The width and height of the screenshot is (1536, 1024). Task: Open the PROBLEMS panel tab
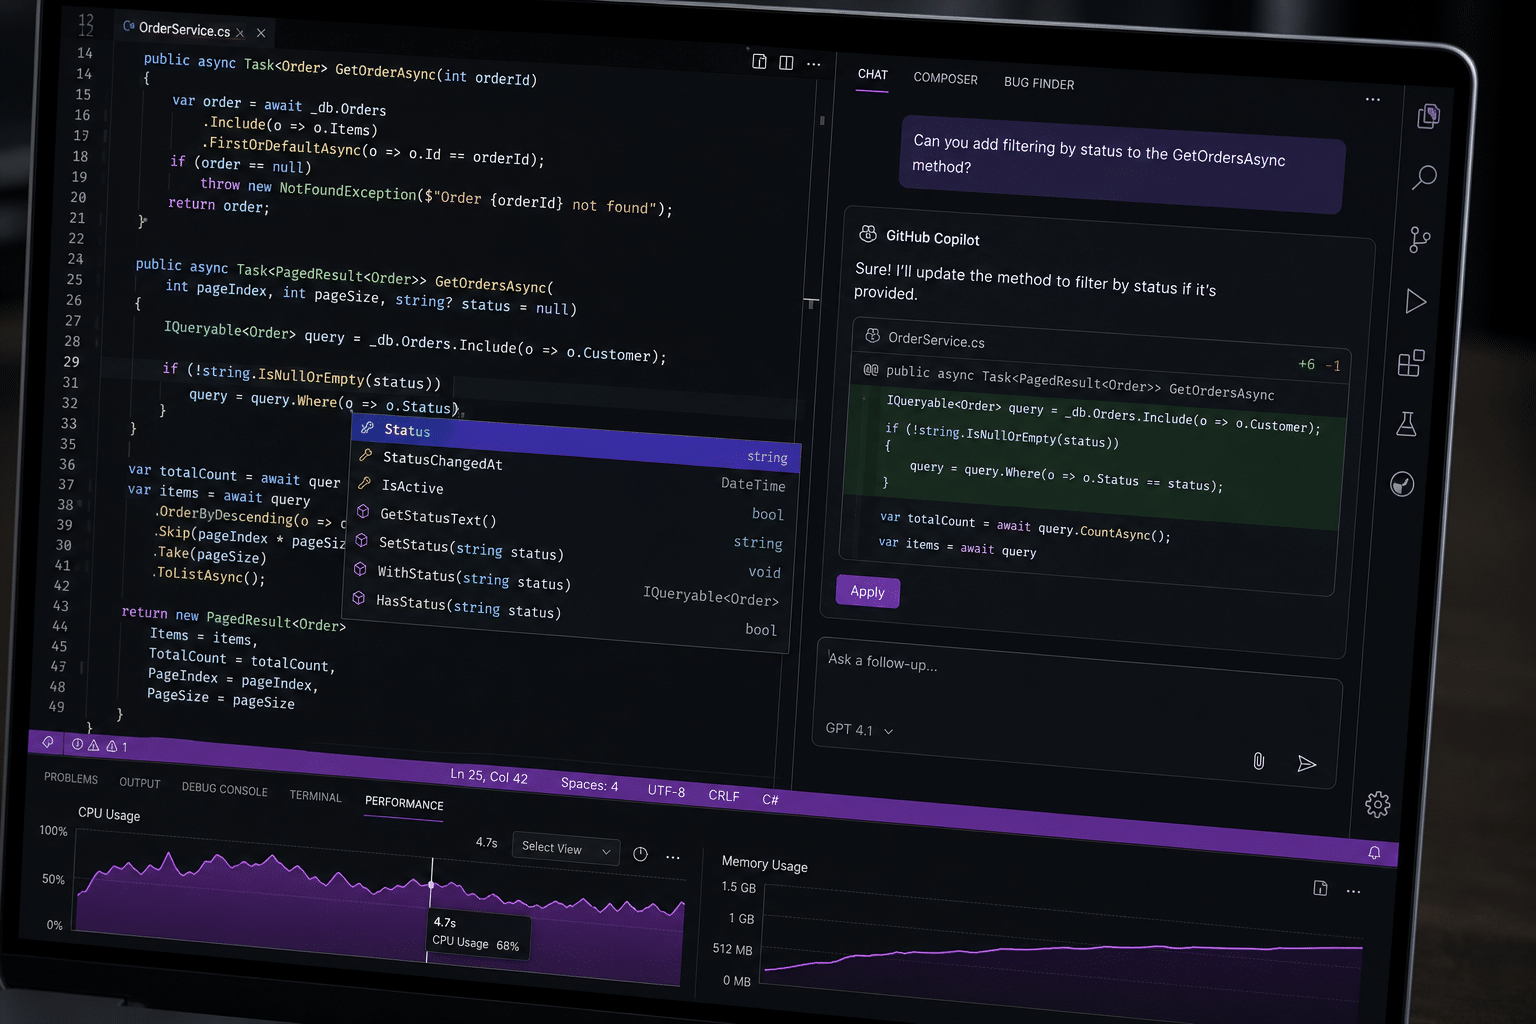pos(71,778)
